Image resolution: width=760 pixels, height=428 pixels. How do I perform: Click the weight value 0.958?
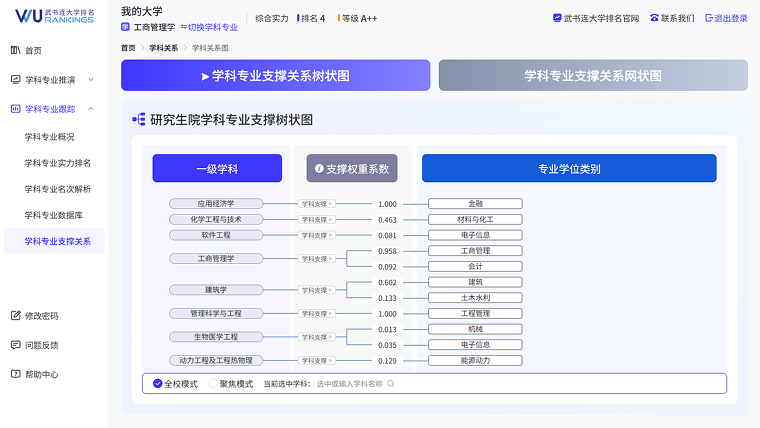click(x=387, y=251)
